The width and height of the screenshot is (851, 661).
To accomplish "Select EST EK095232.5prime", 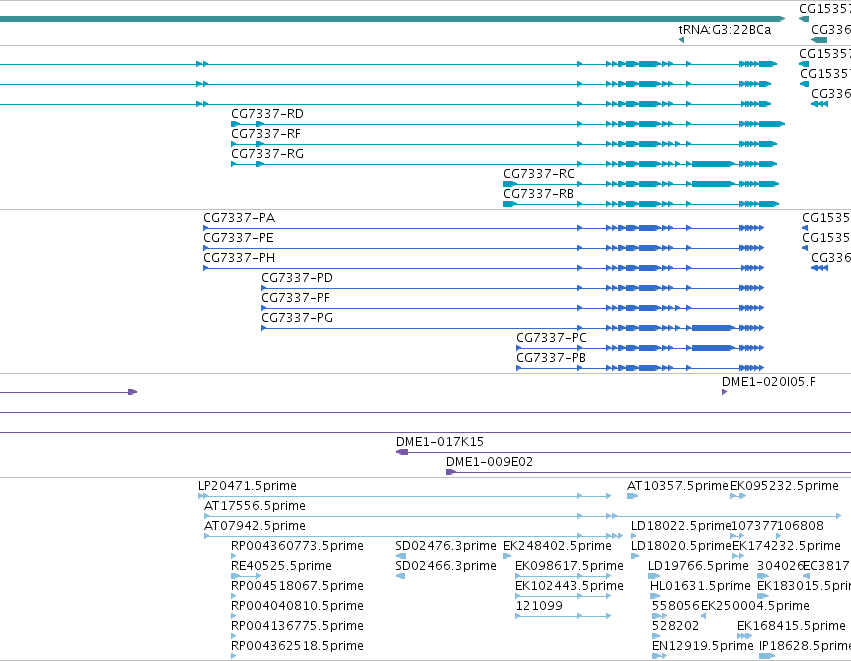I will [784, 486].
